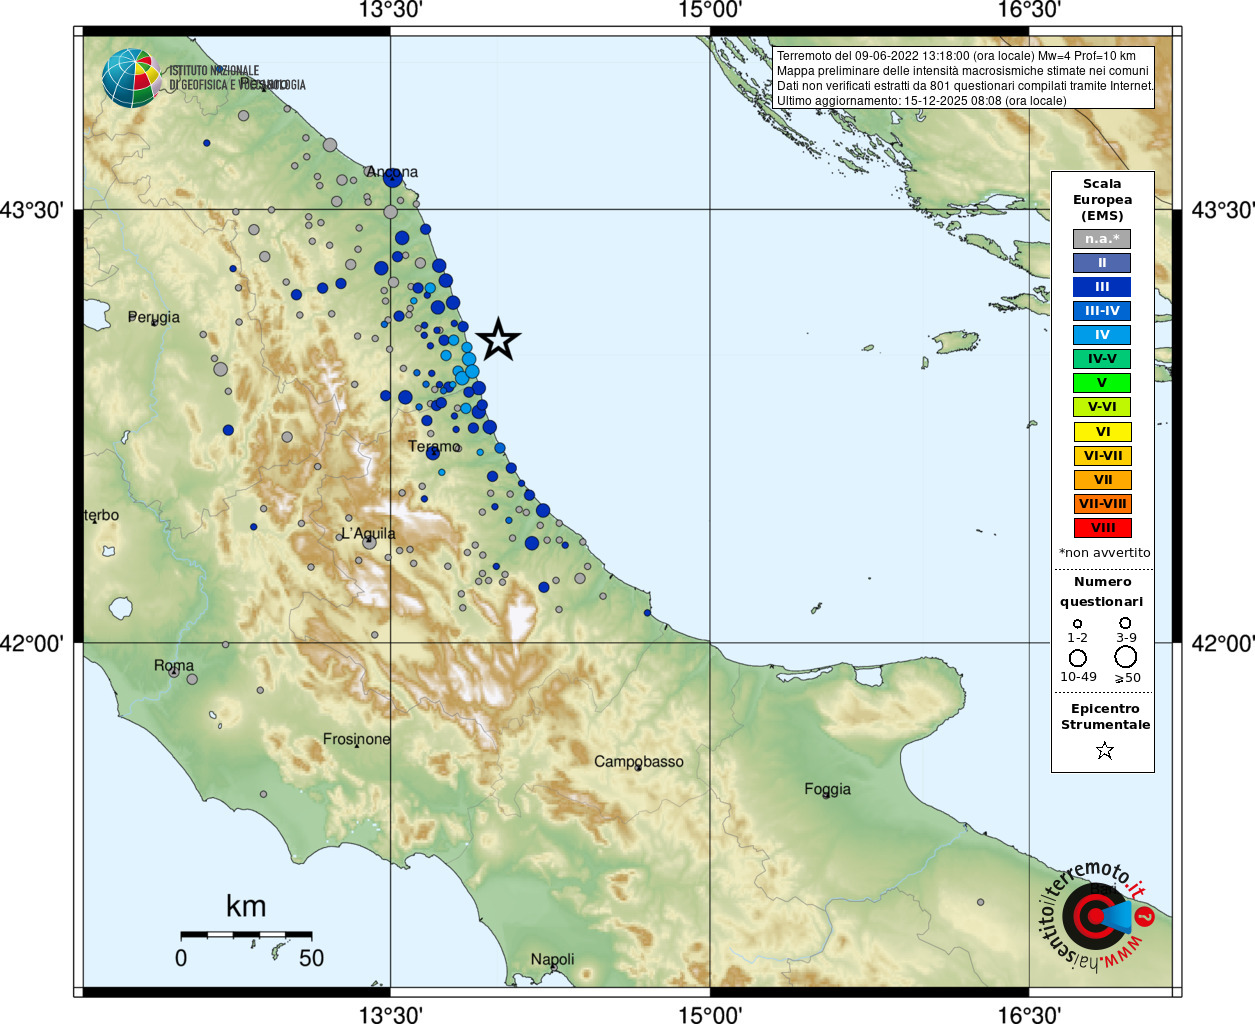Click the ≥50 questionnaires circle symbol
Viewport: 1255px width, 1024px height.
[x=1125, y=657]
